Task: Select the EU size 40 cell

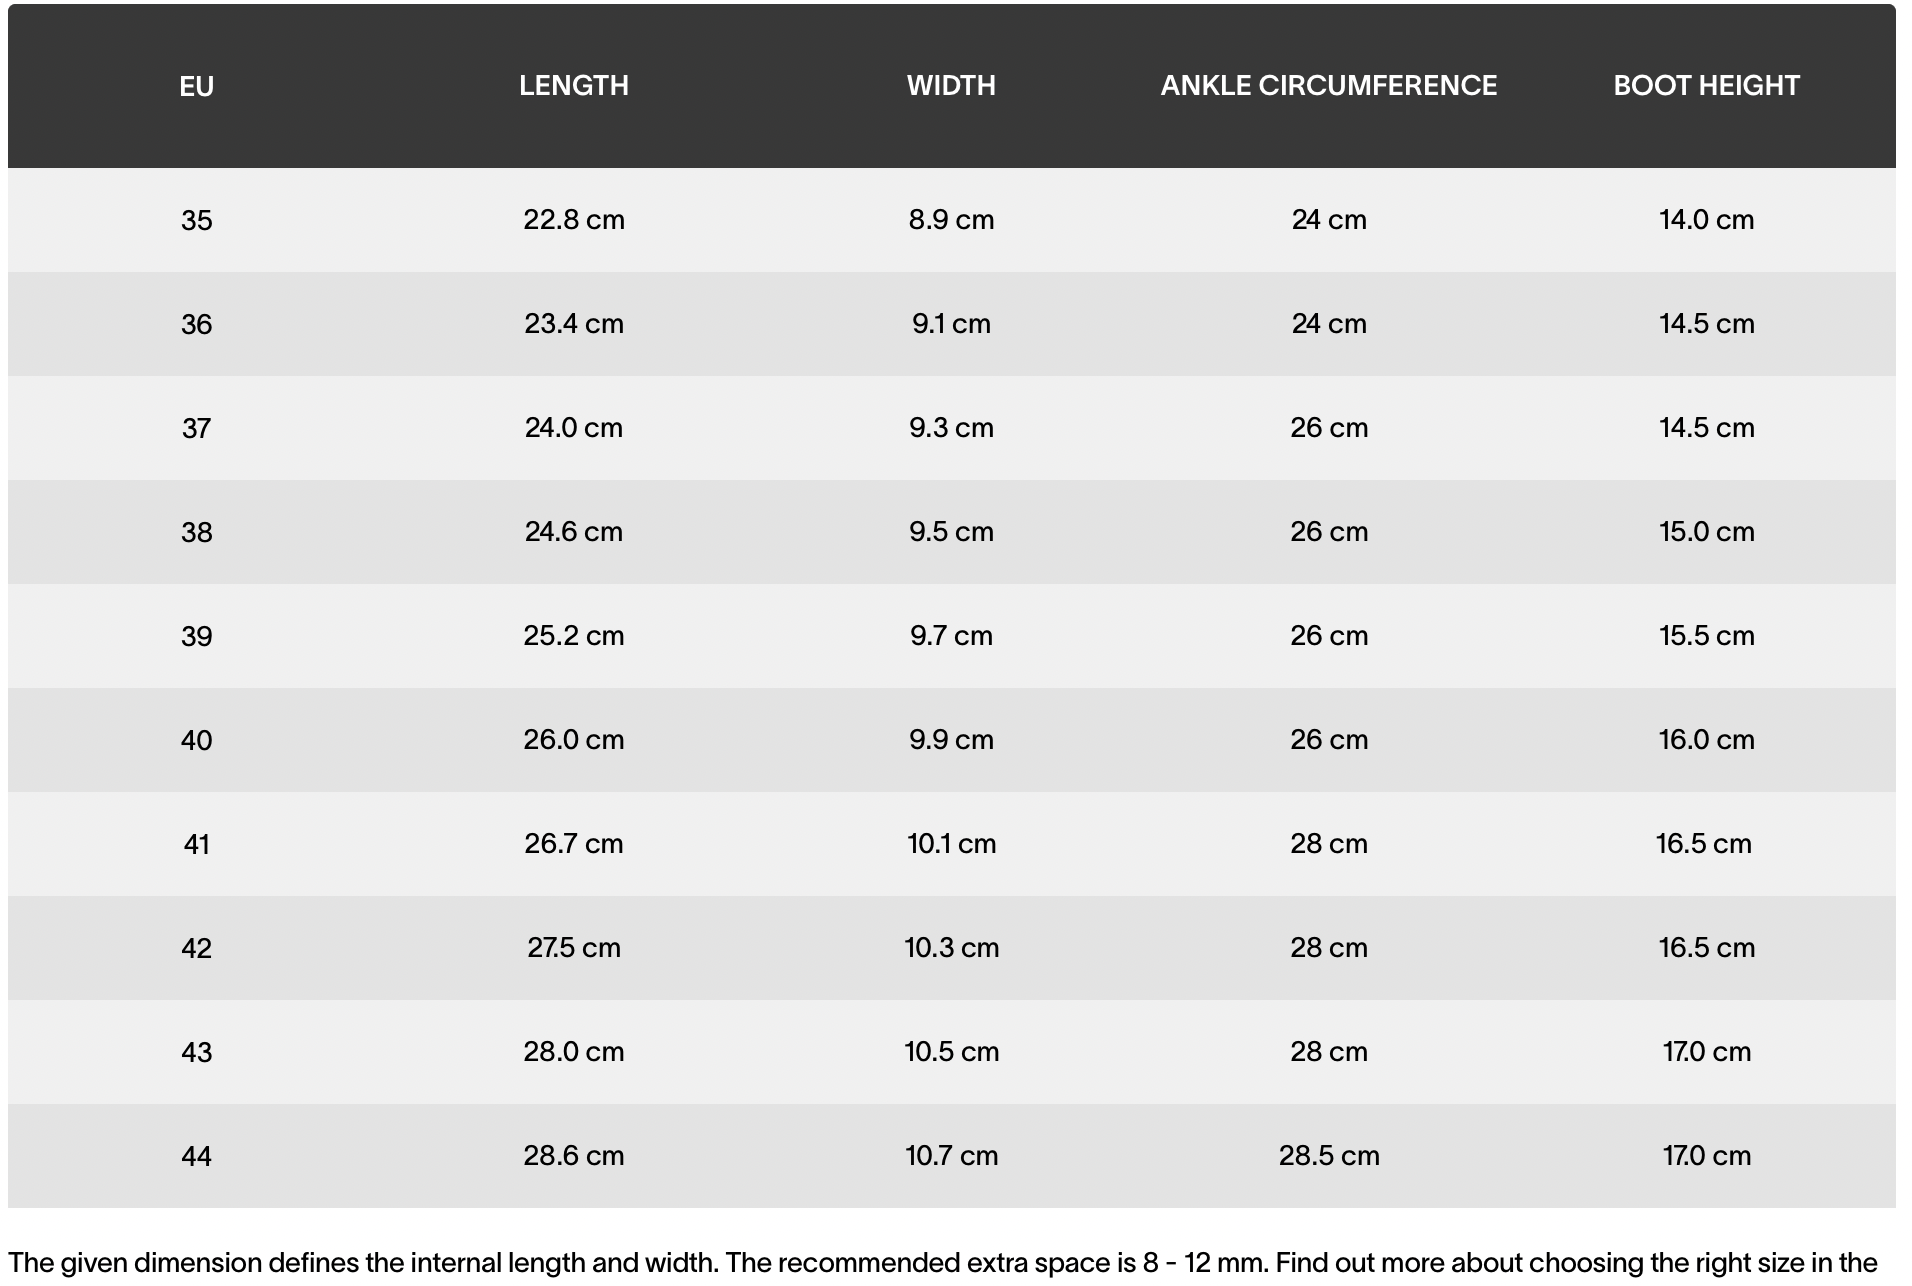Action: coord(196,740)
